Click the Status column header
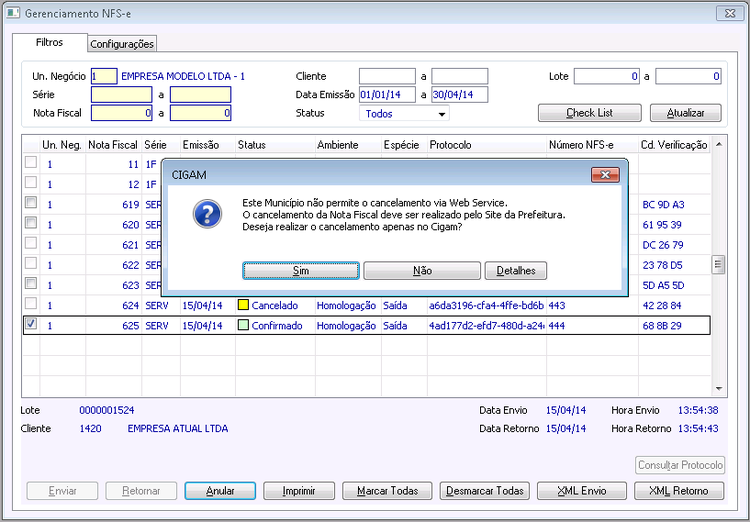The image size is (750, 522). coord(275,144)
